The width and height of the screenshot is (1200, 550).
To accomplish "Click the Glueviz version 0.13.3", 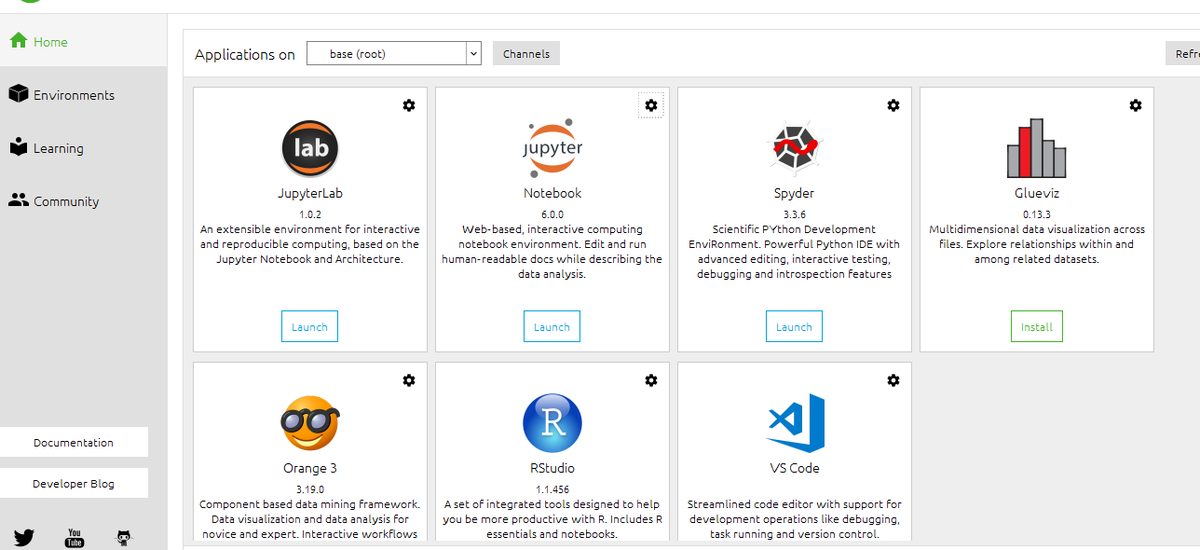I will (1036, 214).
